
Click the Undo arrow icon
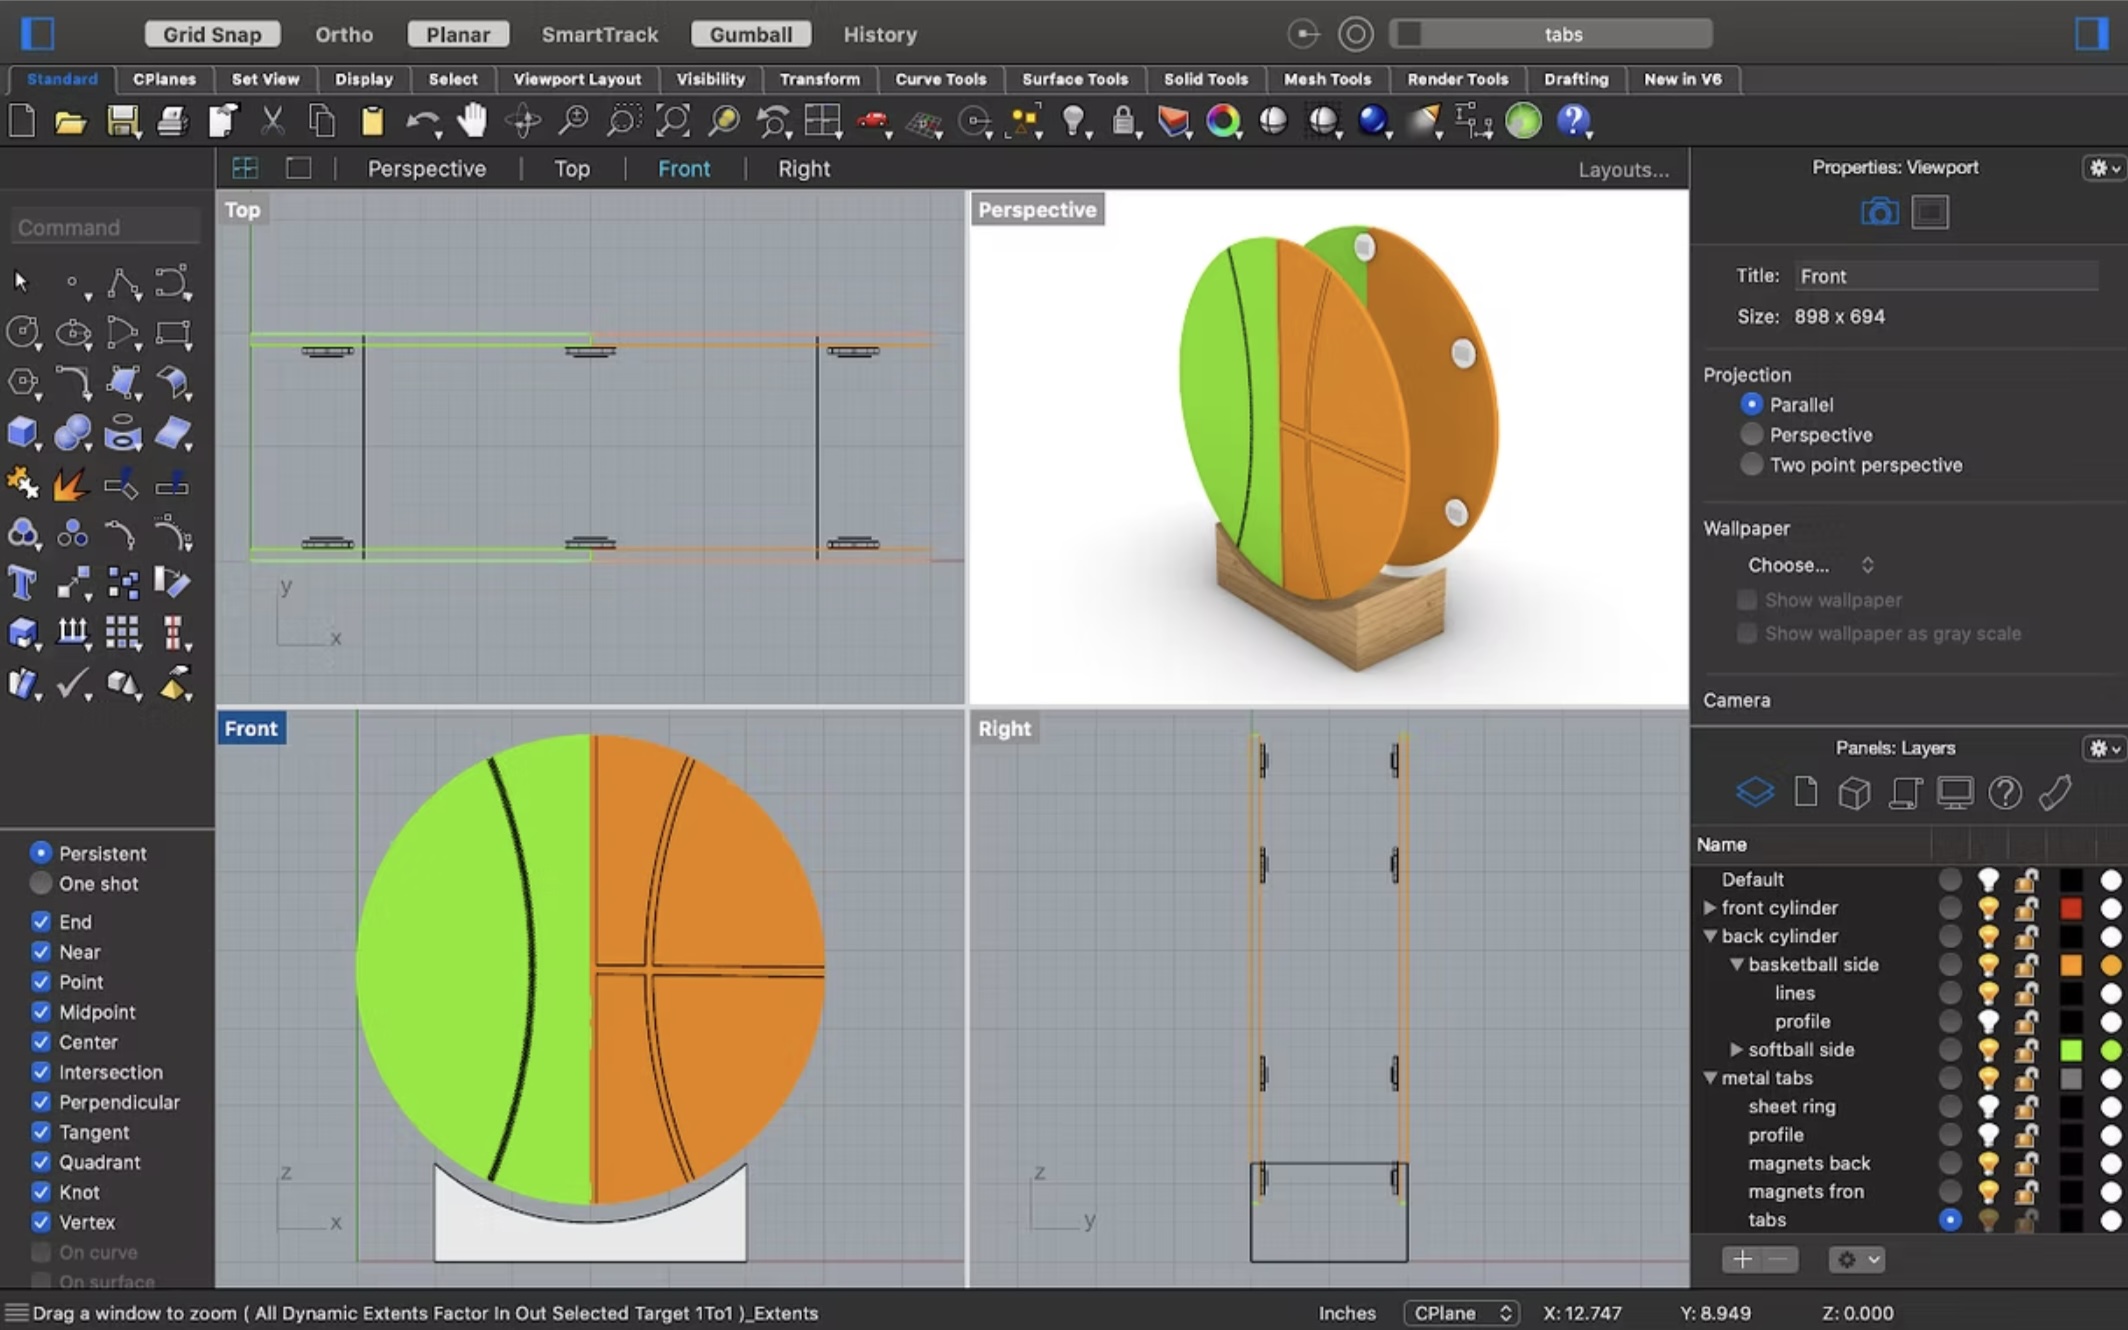click(422, 122)
